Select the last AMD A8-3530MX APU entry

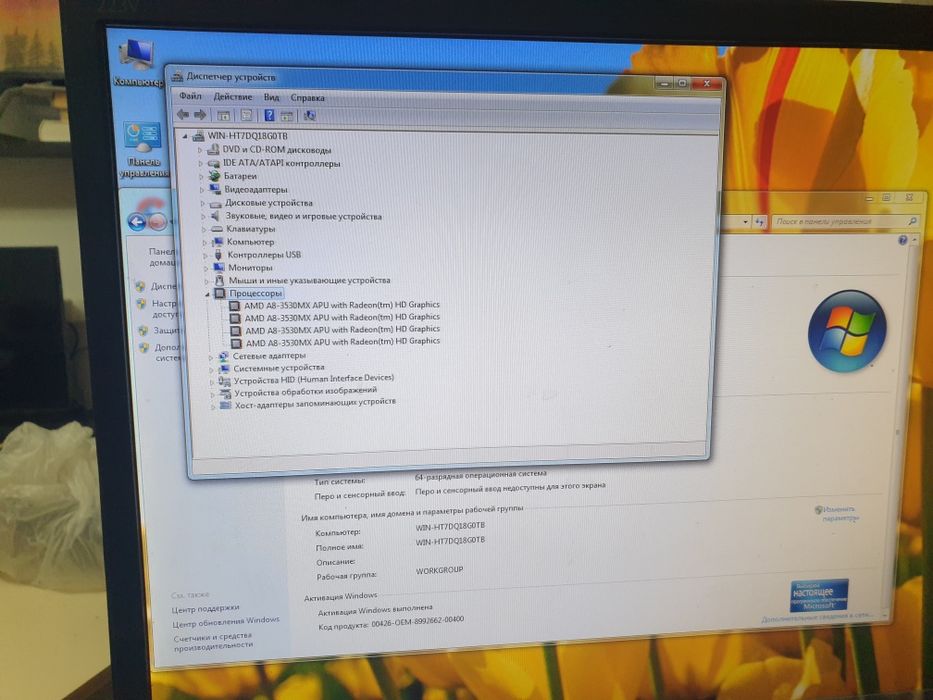(343, 342)
